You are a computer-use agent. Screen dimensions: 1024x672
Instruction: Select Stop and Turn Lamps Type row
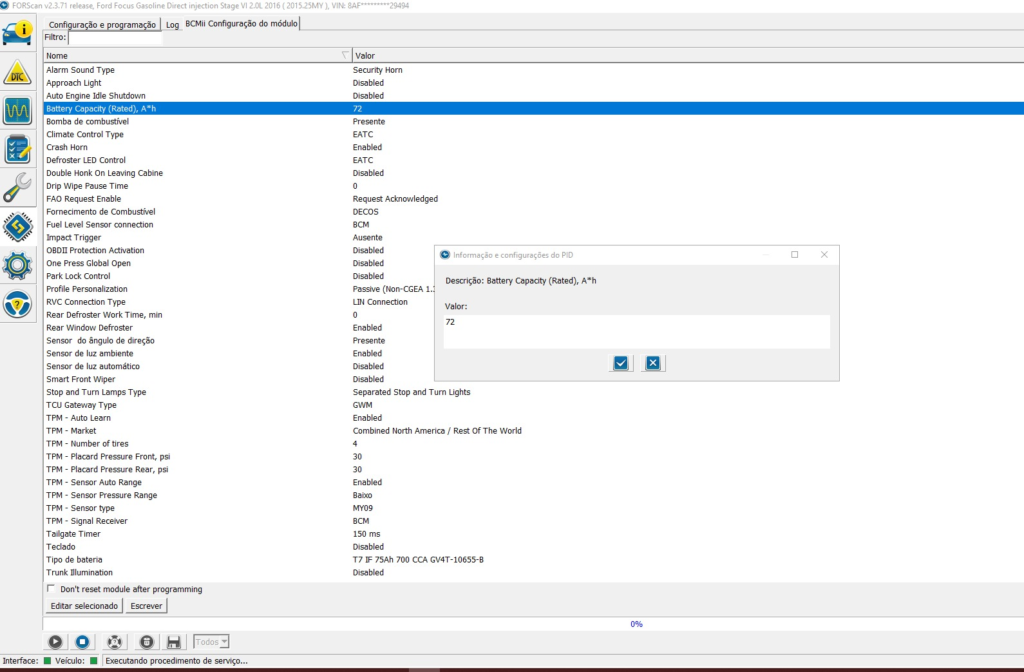tap(534, 392)
